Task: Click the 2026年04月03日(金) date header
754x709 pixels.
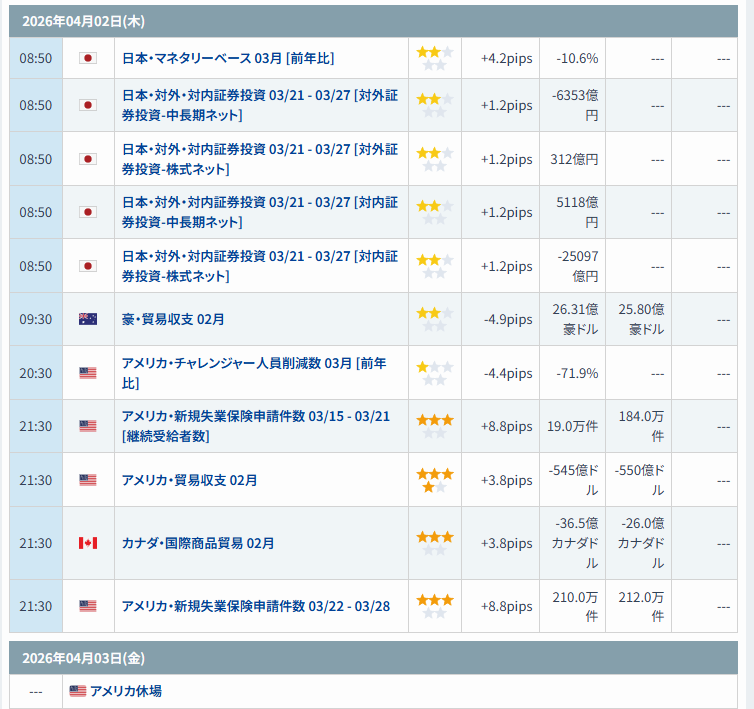Action: (83, 658)
